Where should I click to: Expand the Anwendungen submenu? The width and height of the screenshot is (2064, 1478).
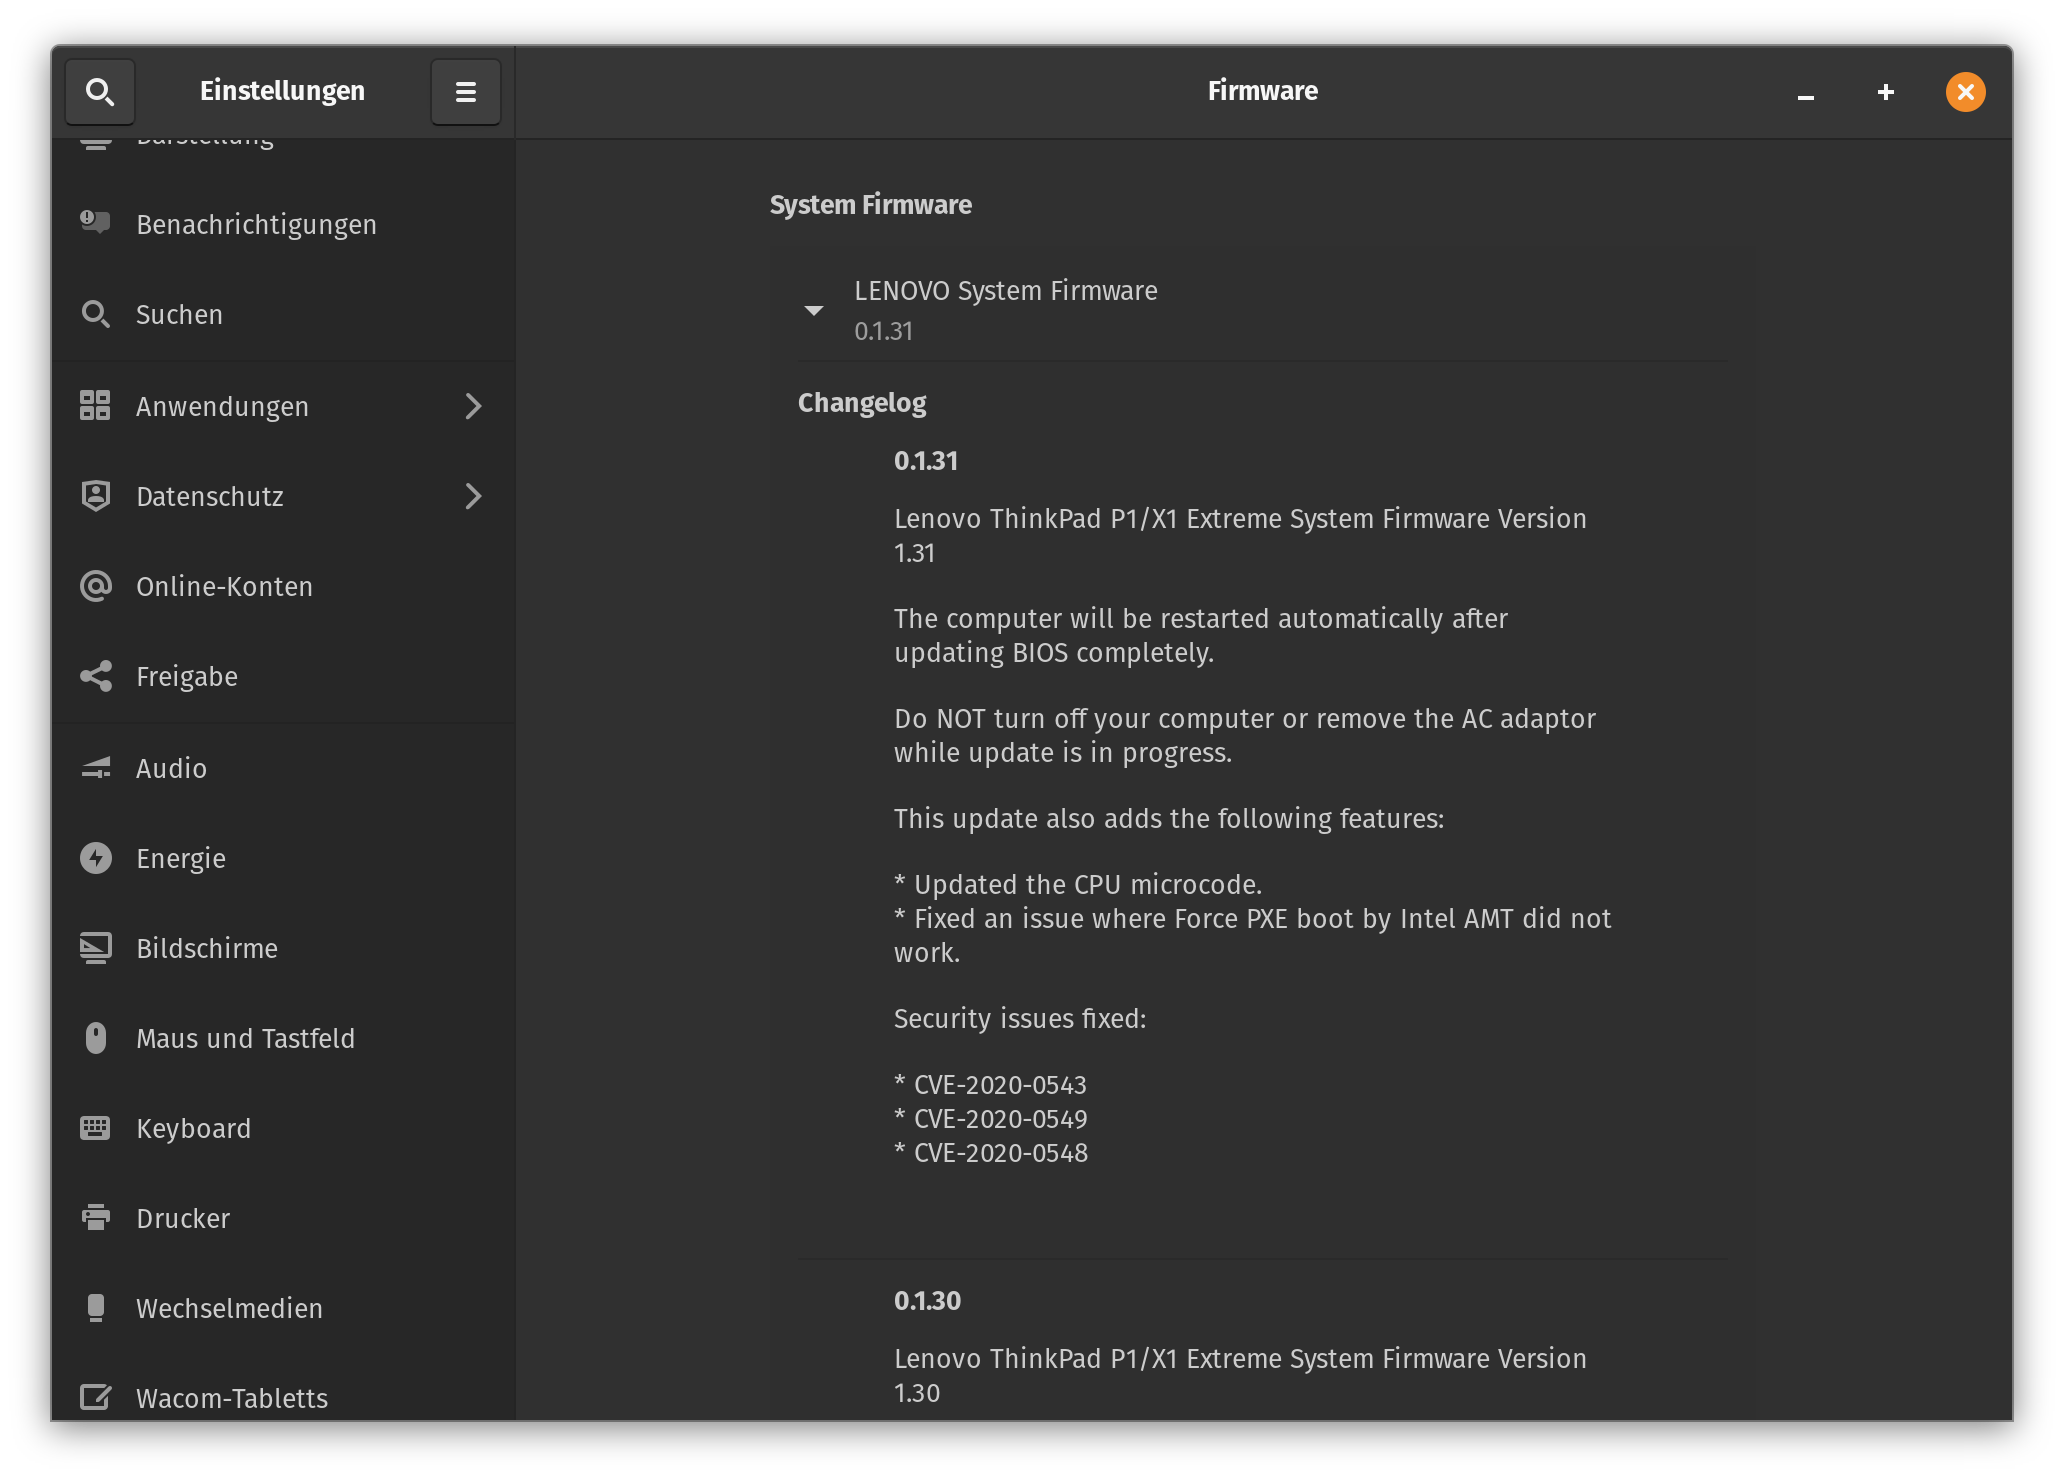(473, 406)
